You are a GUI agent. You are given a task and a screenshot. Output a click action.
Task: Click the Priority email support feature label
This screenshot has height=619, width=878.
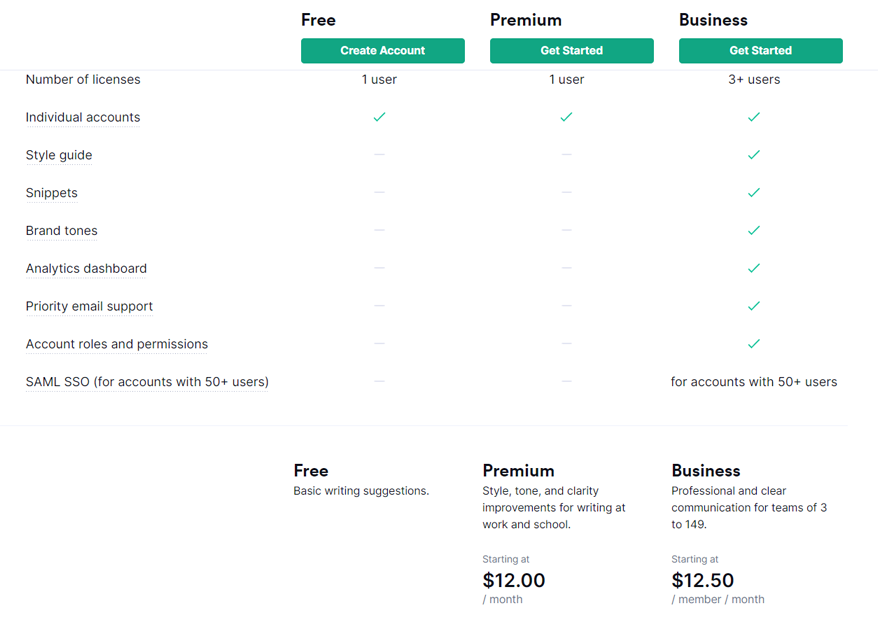pyautogui.click(x=89, y=306)
